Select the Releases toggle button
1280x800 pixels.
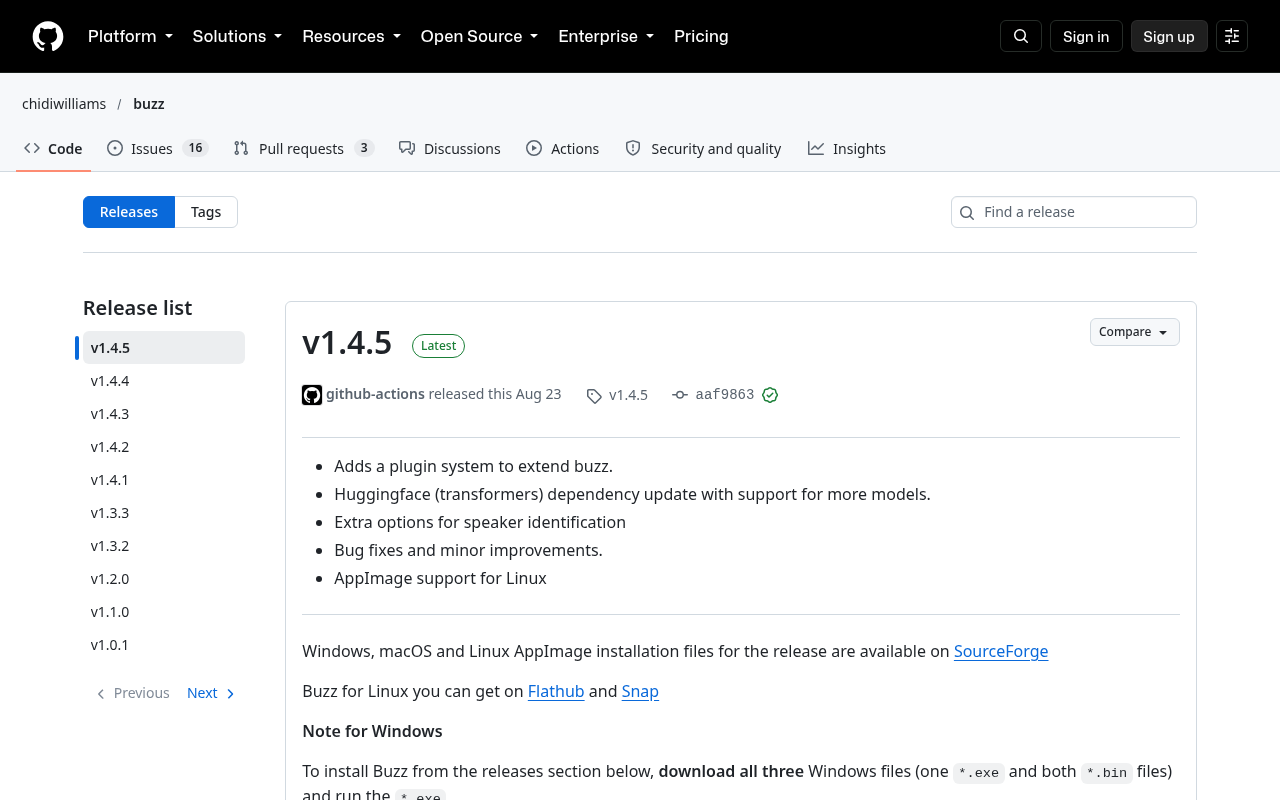pyautogui.click(x=129, y=212)
